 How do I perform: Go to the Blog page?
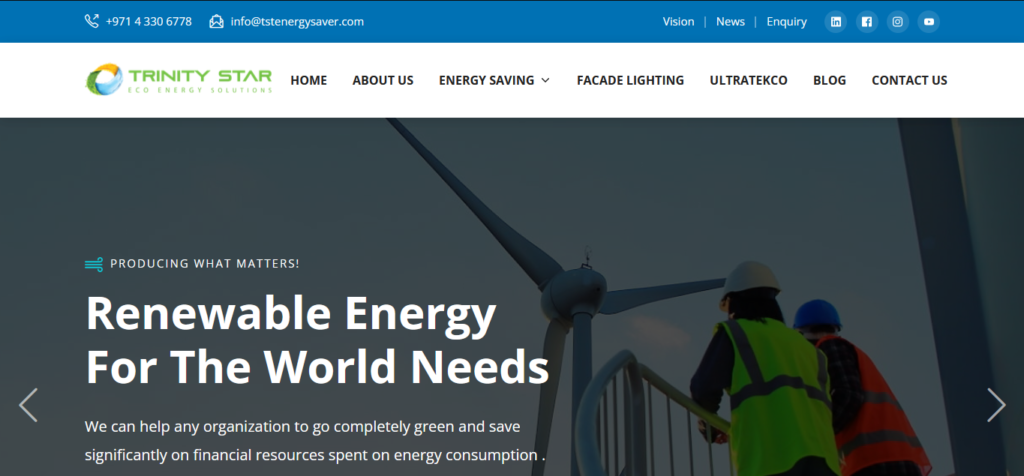(829, 80)
